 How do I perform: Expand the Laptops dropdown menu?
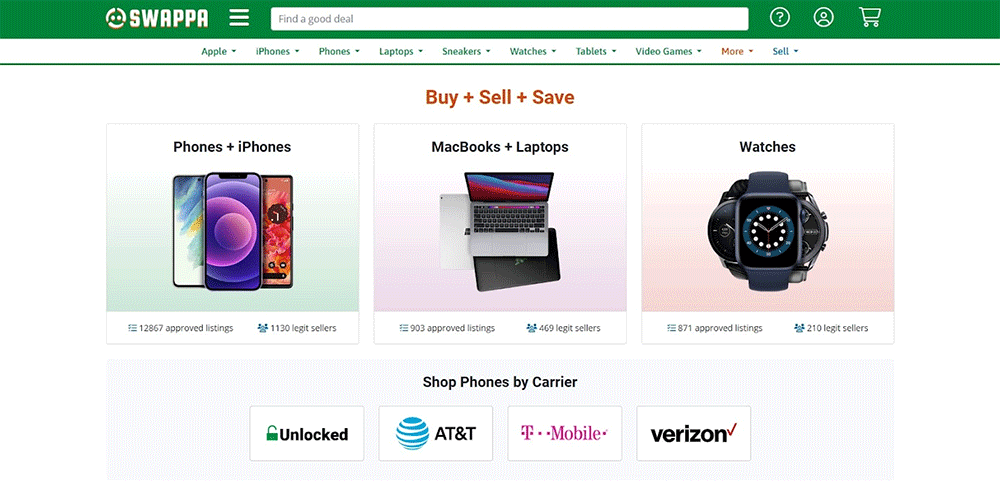pyautogui.click(x=401, y=52)
